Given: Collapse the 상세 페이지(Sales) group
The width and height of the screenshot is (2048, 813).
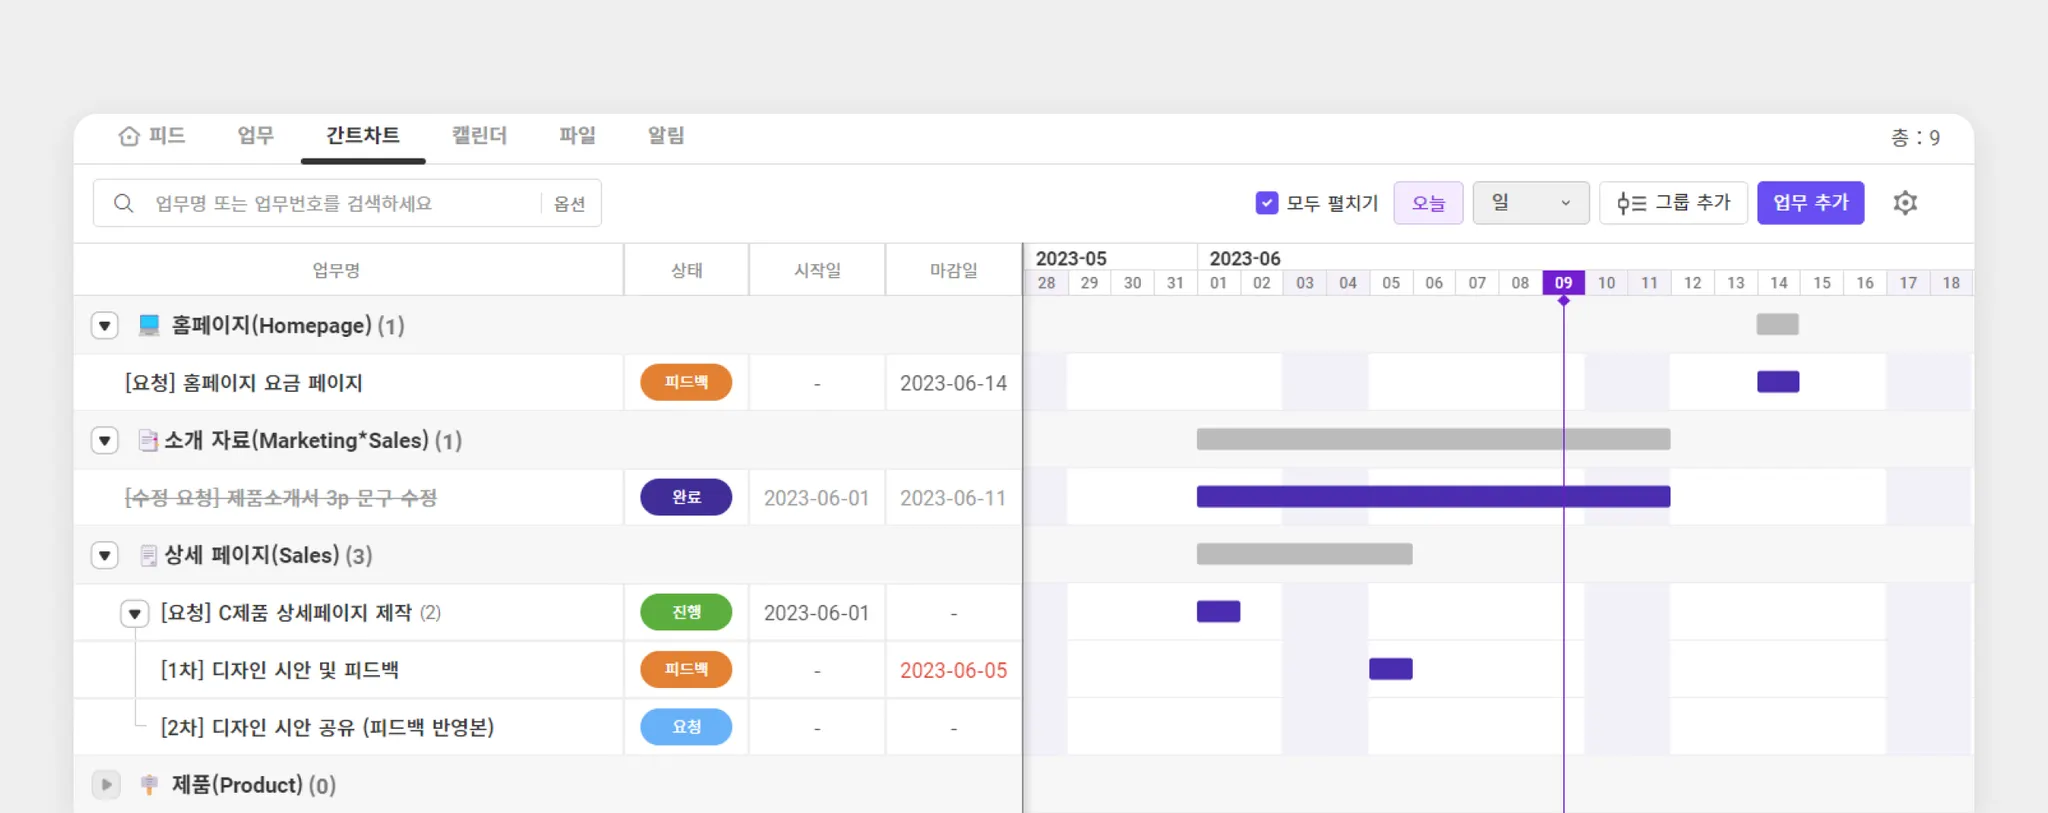Looking at the screenshot, I should [105, 555].
